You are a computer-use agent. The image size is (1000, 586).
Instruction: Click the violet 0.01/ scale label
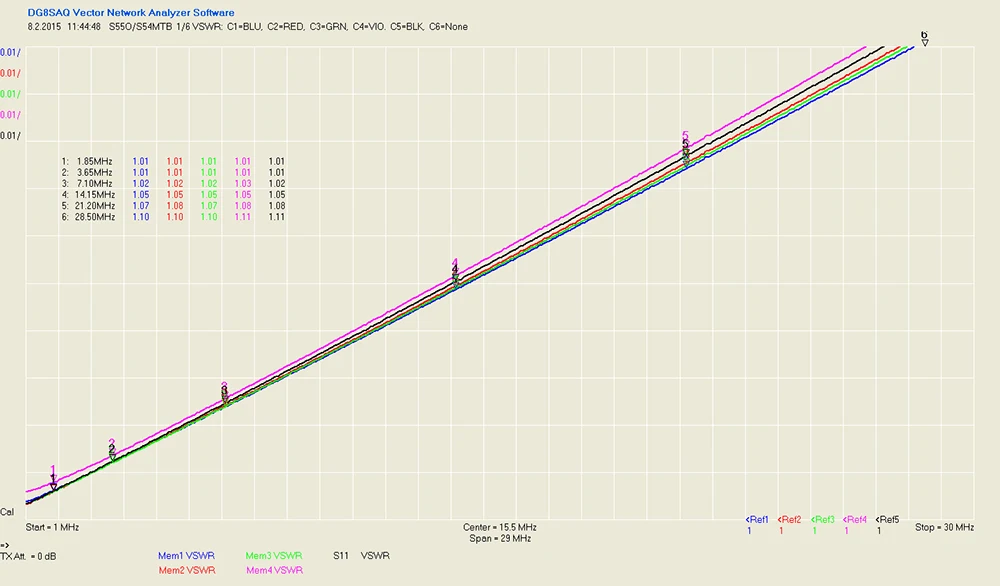(10, 115)
